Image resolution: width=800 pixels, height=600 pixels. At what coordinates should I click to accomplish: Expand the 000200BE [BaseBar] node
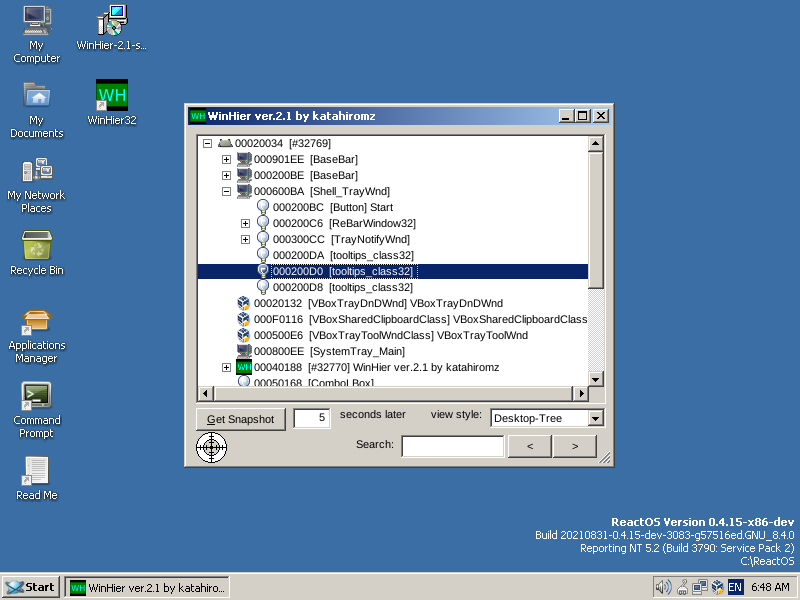pos(226,175)
